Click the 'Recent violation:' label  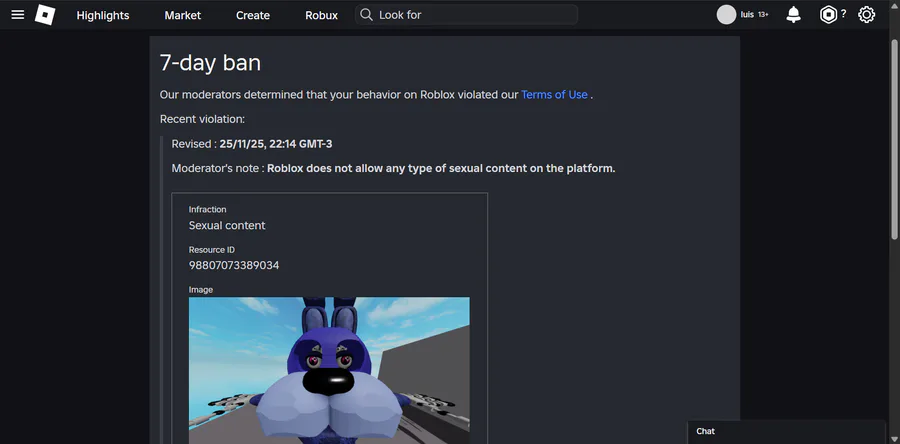(202, 119)
